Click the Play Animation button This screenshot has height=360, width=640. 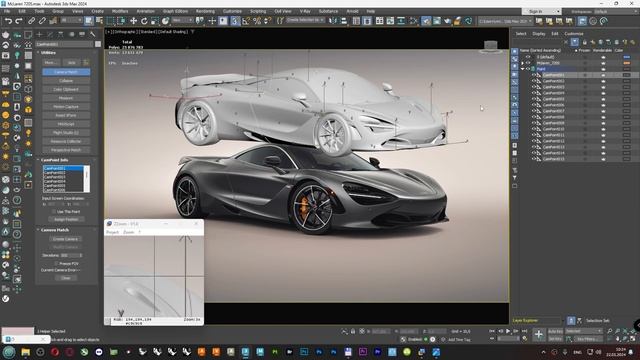pos(508,331)
